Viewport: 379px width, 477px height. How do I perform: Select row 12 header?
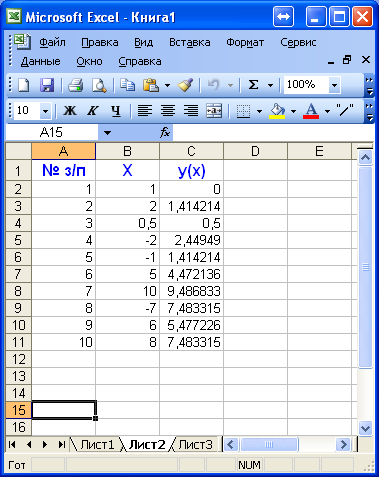[19, 359]
